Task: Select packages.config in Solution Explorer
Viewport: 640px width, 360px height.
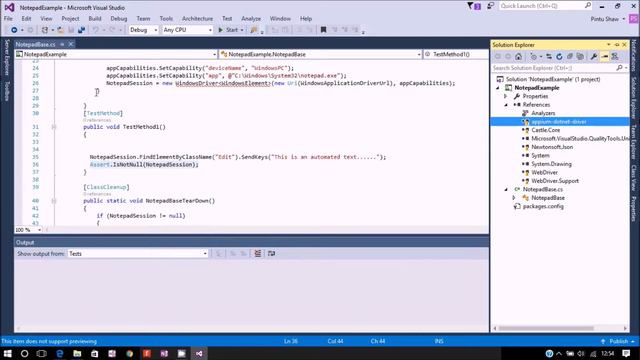Action: click(543, 207)
